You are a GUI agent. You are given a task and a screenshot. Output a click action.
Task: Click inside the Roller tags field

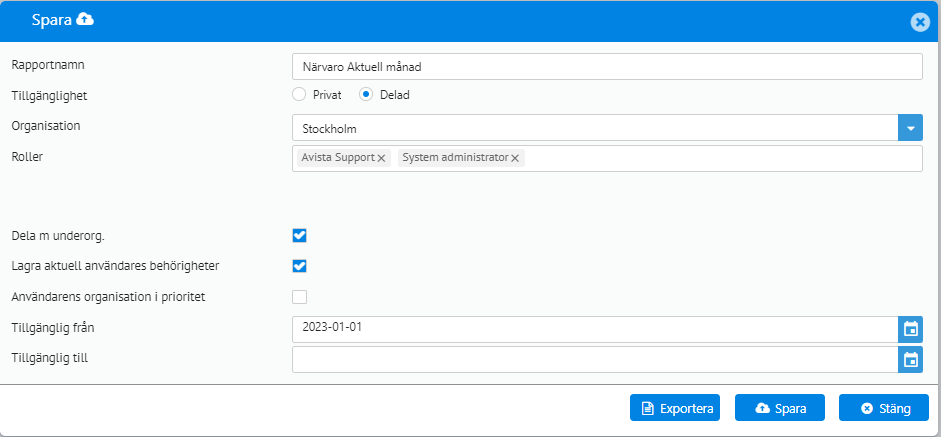(607, 158)
